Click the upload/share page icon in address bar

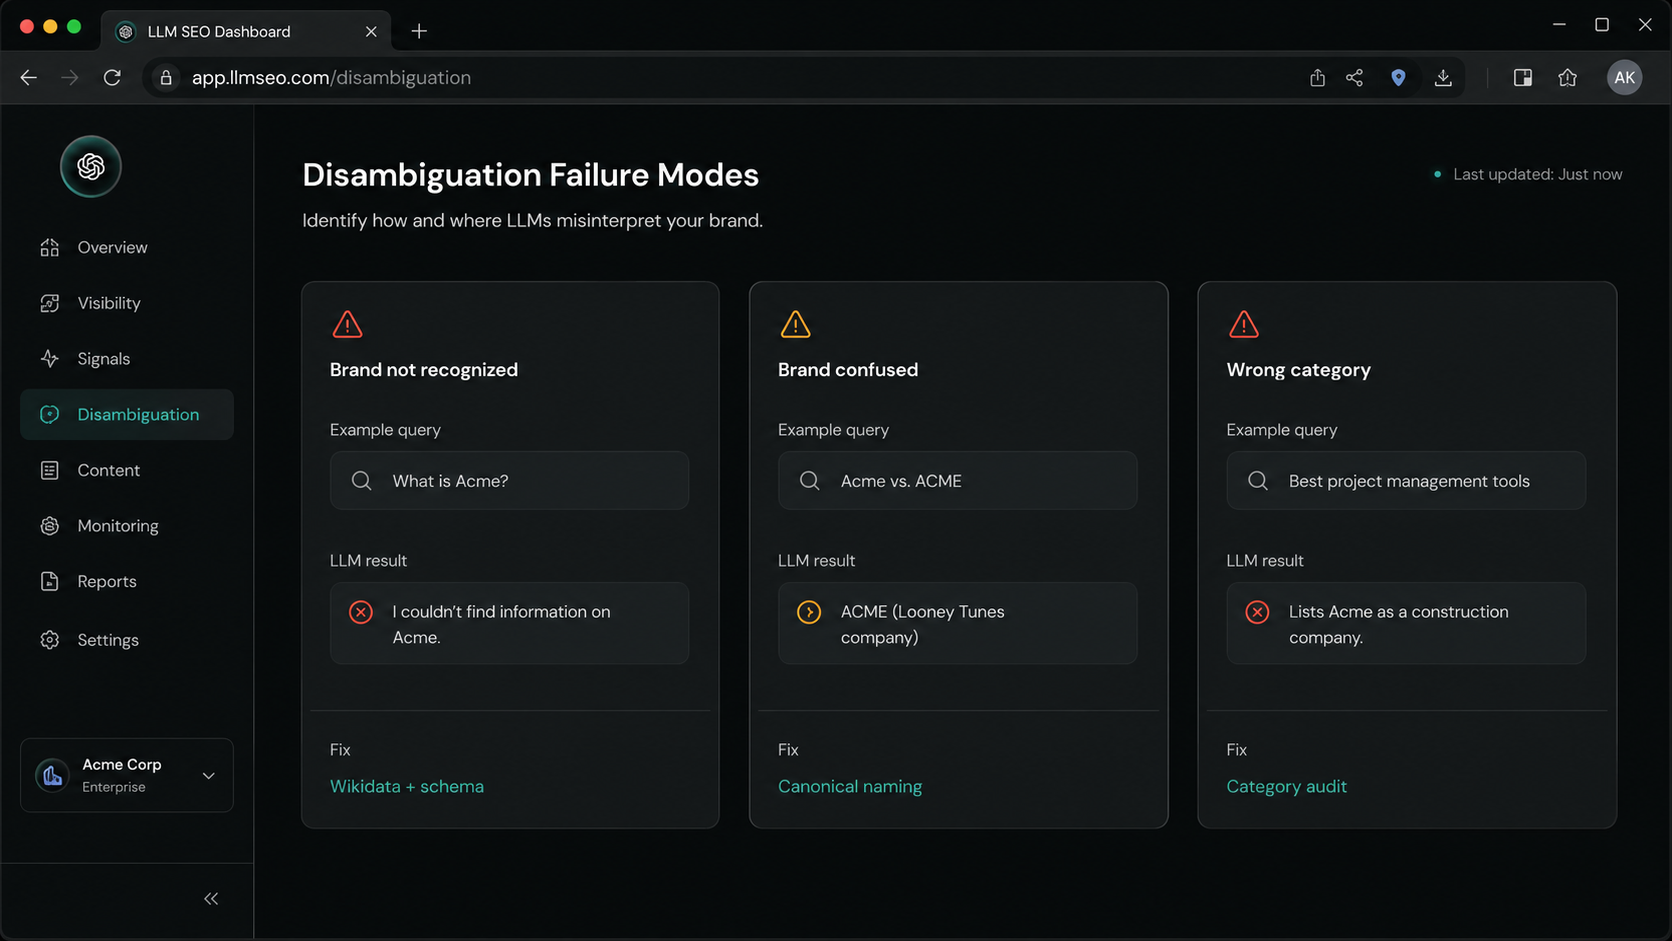[1317, 78]
